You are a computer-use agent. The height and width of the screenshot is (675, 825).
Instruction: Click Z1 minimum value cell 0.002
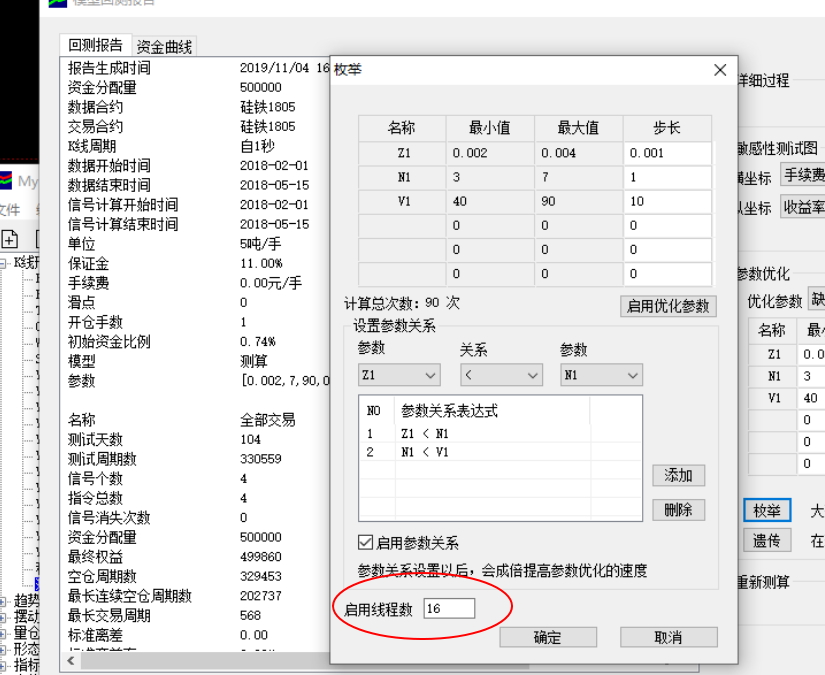pos(490,153)
